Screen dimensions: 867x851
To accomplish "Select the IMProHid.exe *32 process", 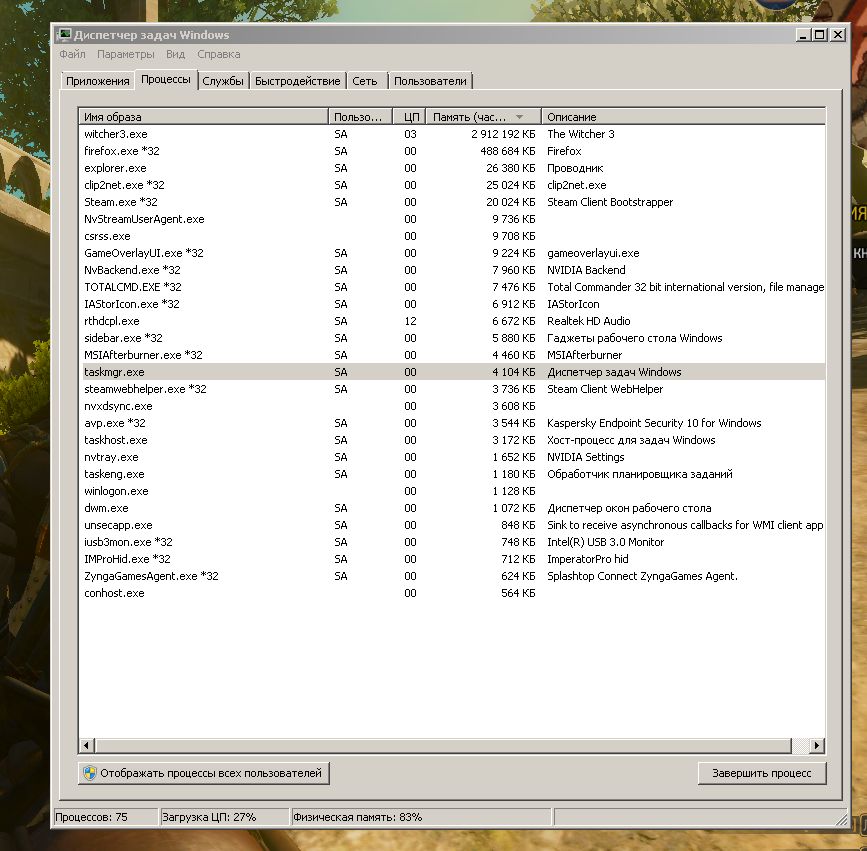I will (452, 559).
